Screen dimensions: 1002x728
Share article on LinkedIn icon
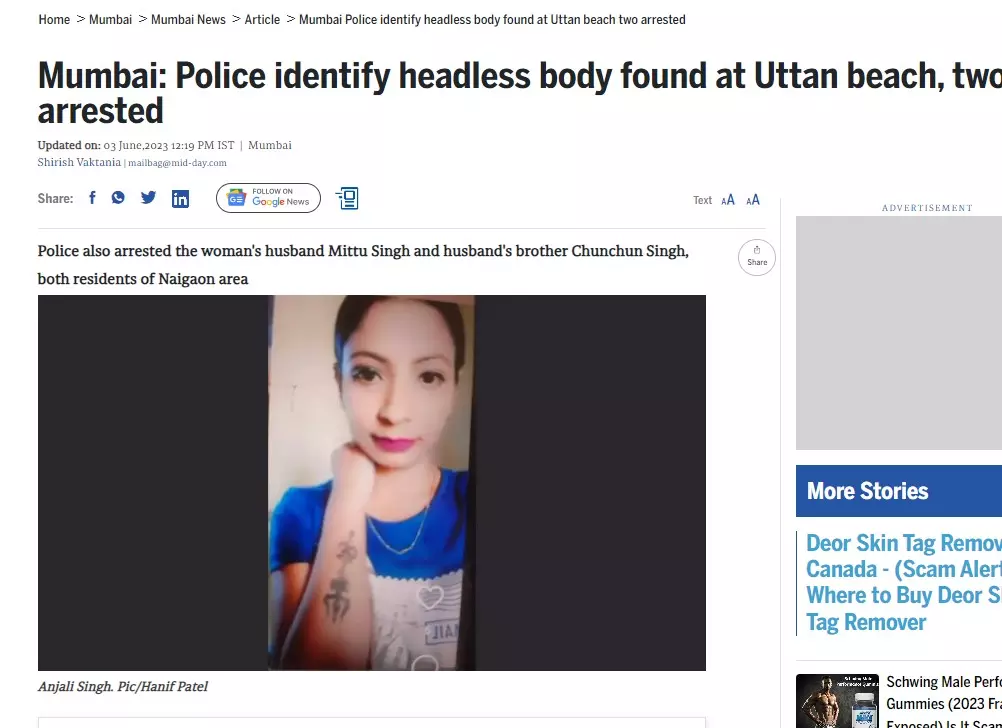[180, 199]
